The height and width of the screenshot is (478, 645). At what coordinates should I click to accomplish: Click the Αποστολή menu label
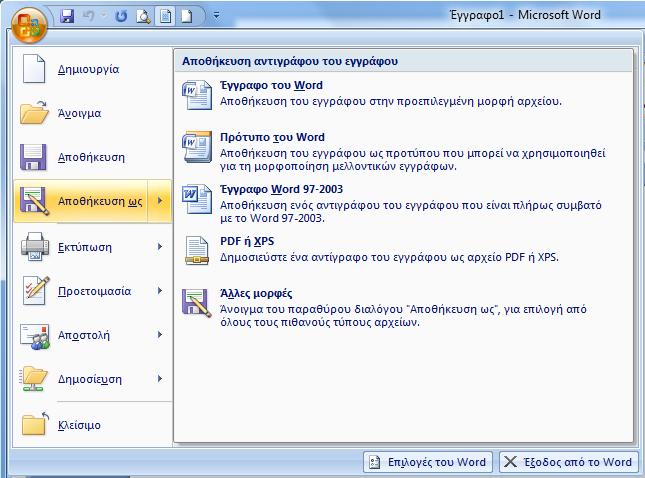pyautogui.click(x=84, y=335)
